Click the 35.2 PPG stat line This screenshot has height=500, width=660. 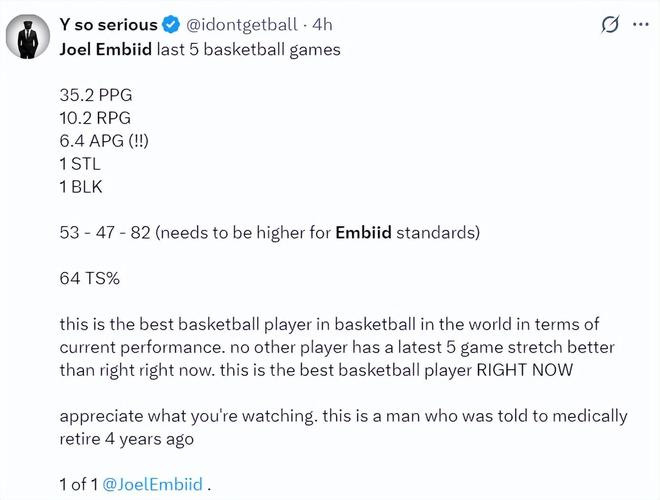pos(96,97)
